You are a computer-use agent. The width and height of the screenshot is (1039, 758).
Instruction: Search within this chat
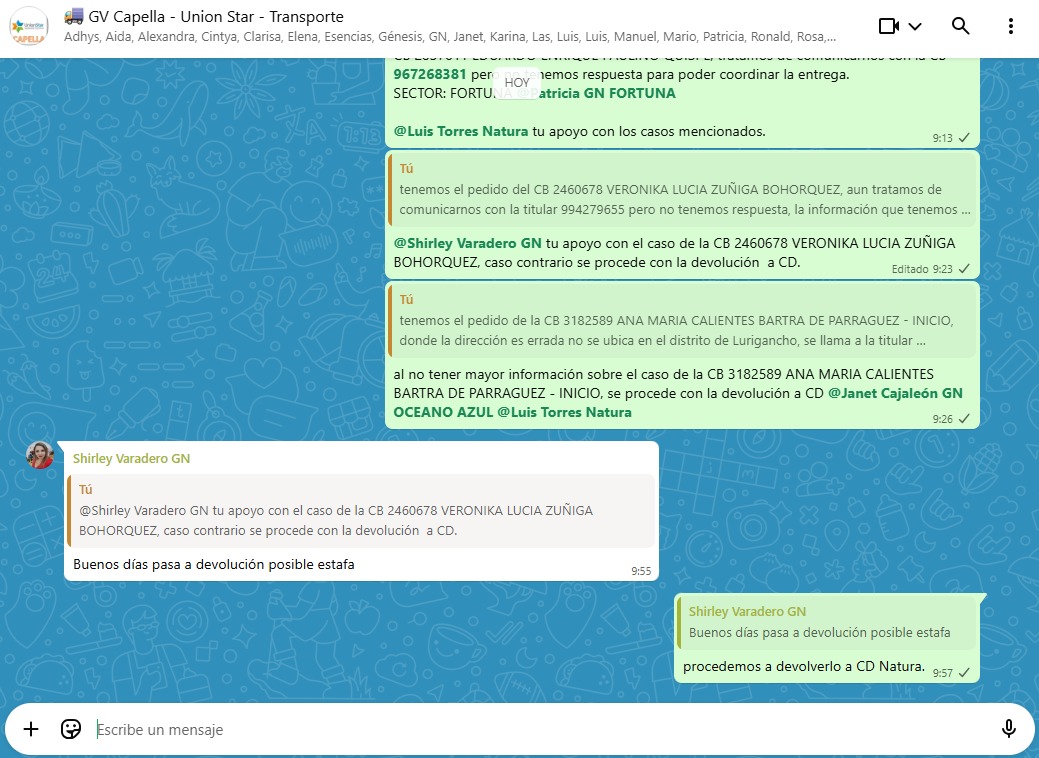(x=961, y=26)
